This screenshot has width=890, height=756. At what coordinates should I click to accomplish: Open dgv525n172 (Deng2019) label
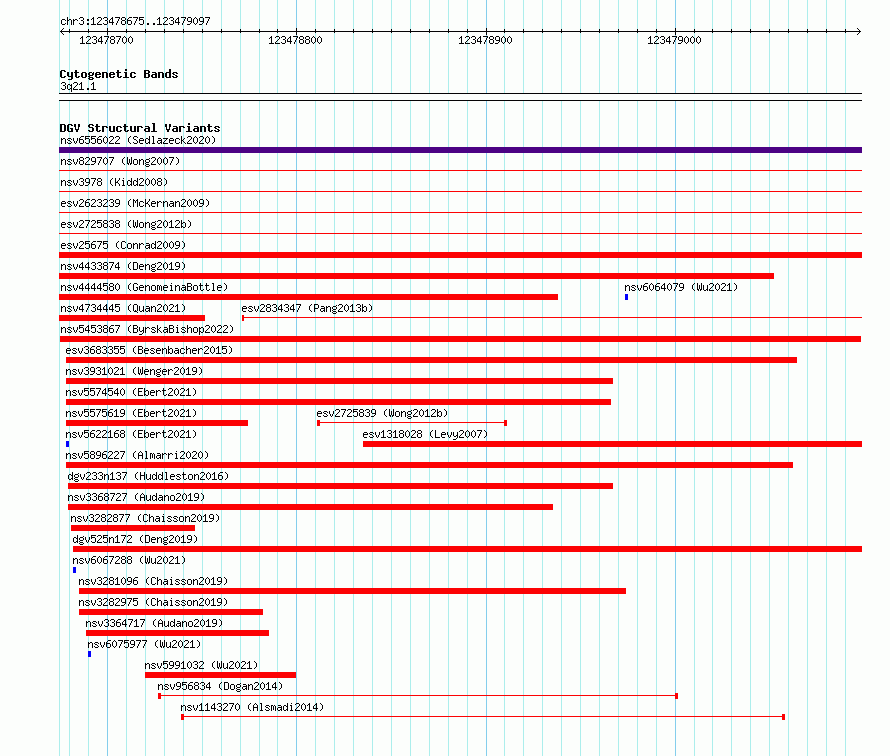point(135,539)
